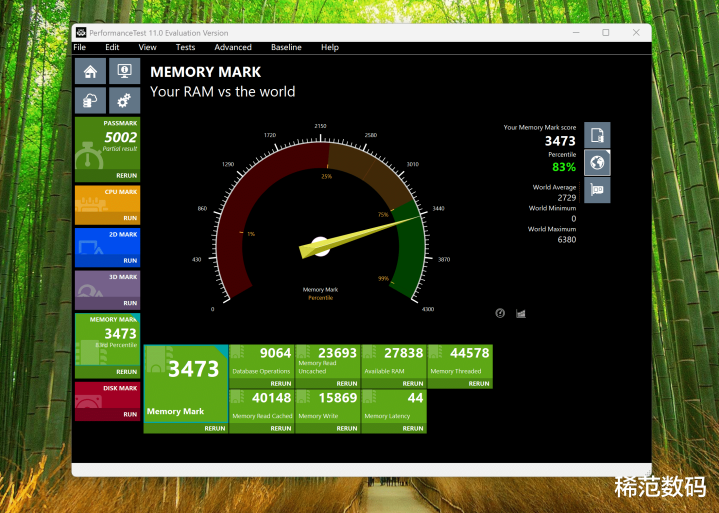This screenshot has height=513, width=719.
Task: Click the World Average 2729 value
Action: (567, 198)
